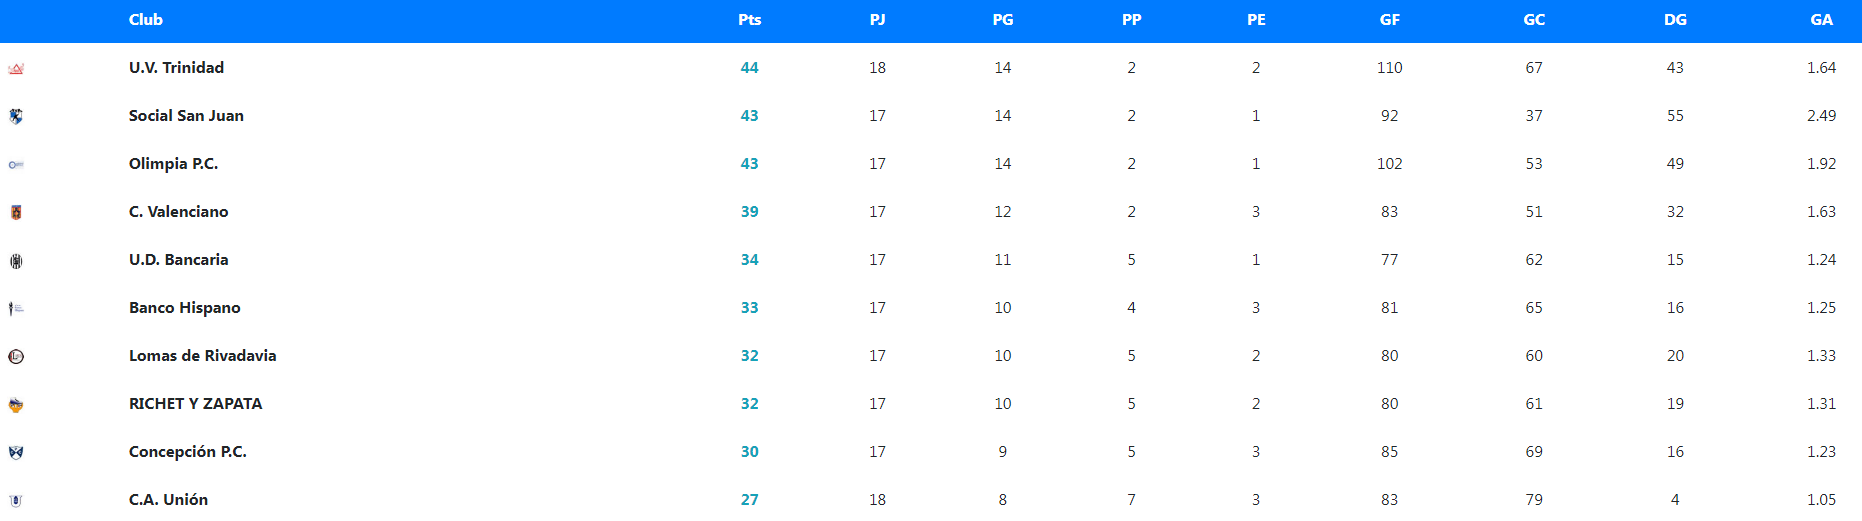Click the Banco Hispano team name
Image resolution: width=1862 pixels, height=521 pixels.
pos(184,308)
